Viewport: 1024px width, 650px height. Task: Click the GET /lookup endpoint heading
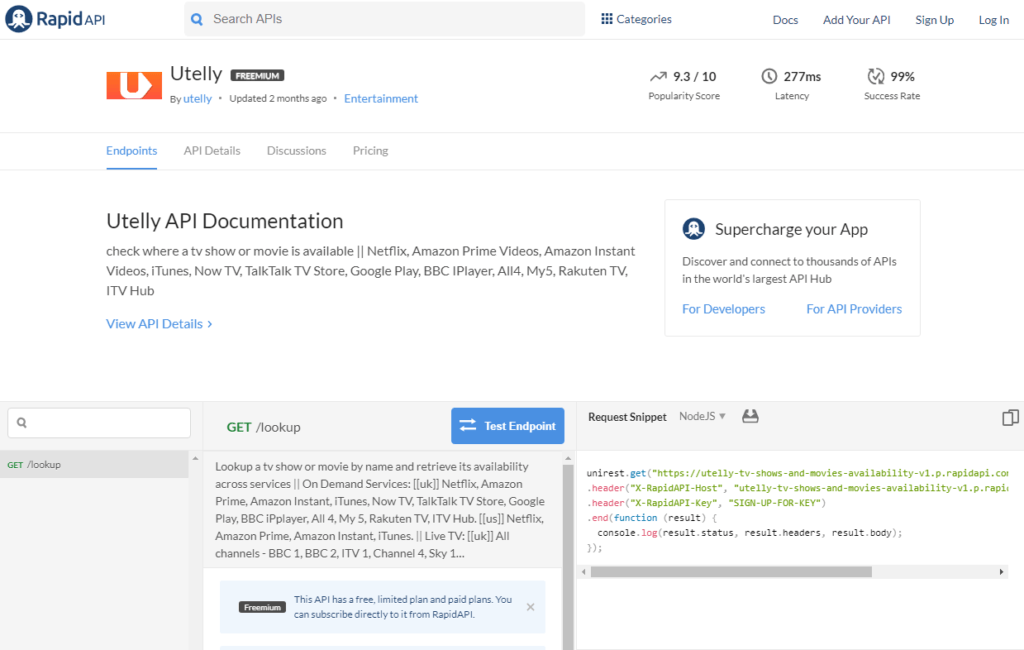[x=264, y=427]
